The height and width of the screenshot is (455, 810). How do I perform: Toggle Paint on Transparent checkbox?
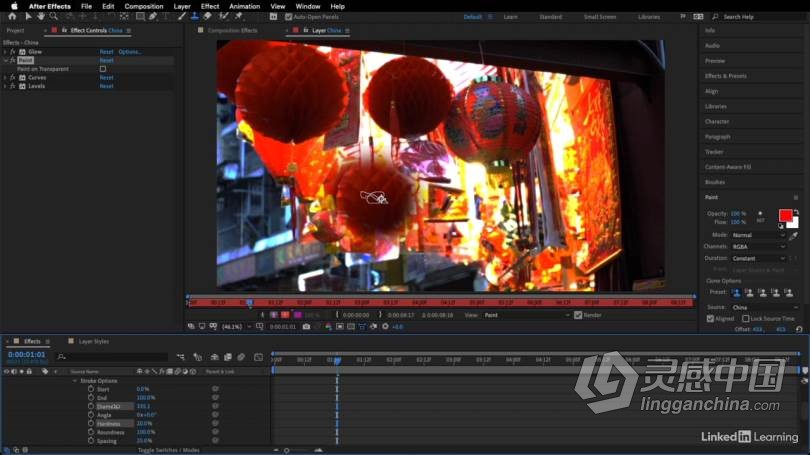(103, 69)
